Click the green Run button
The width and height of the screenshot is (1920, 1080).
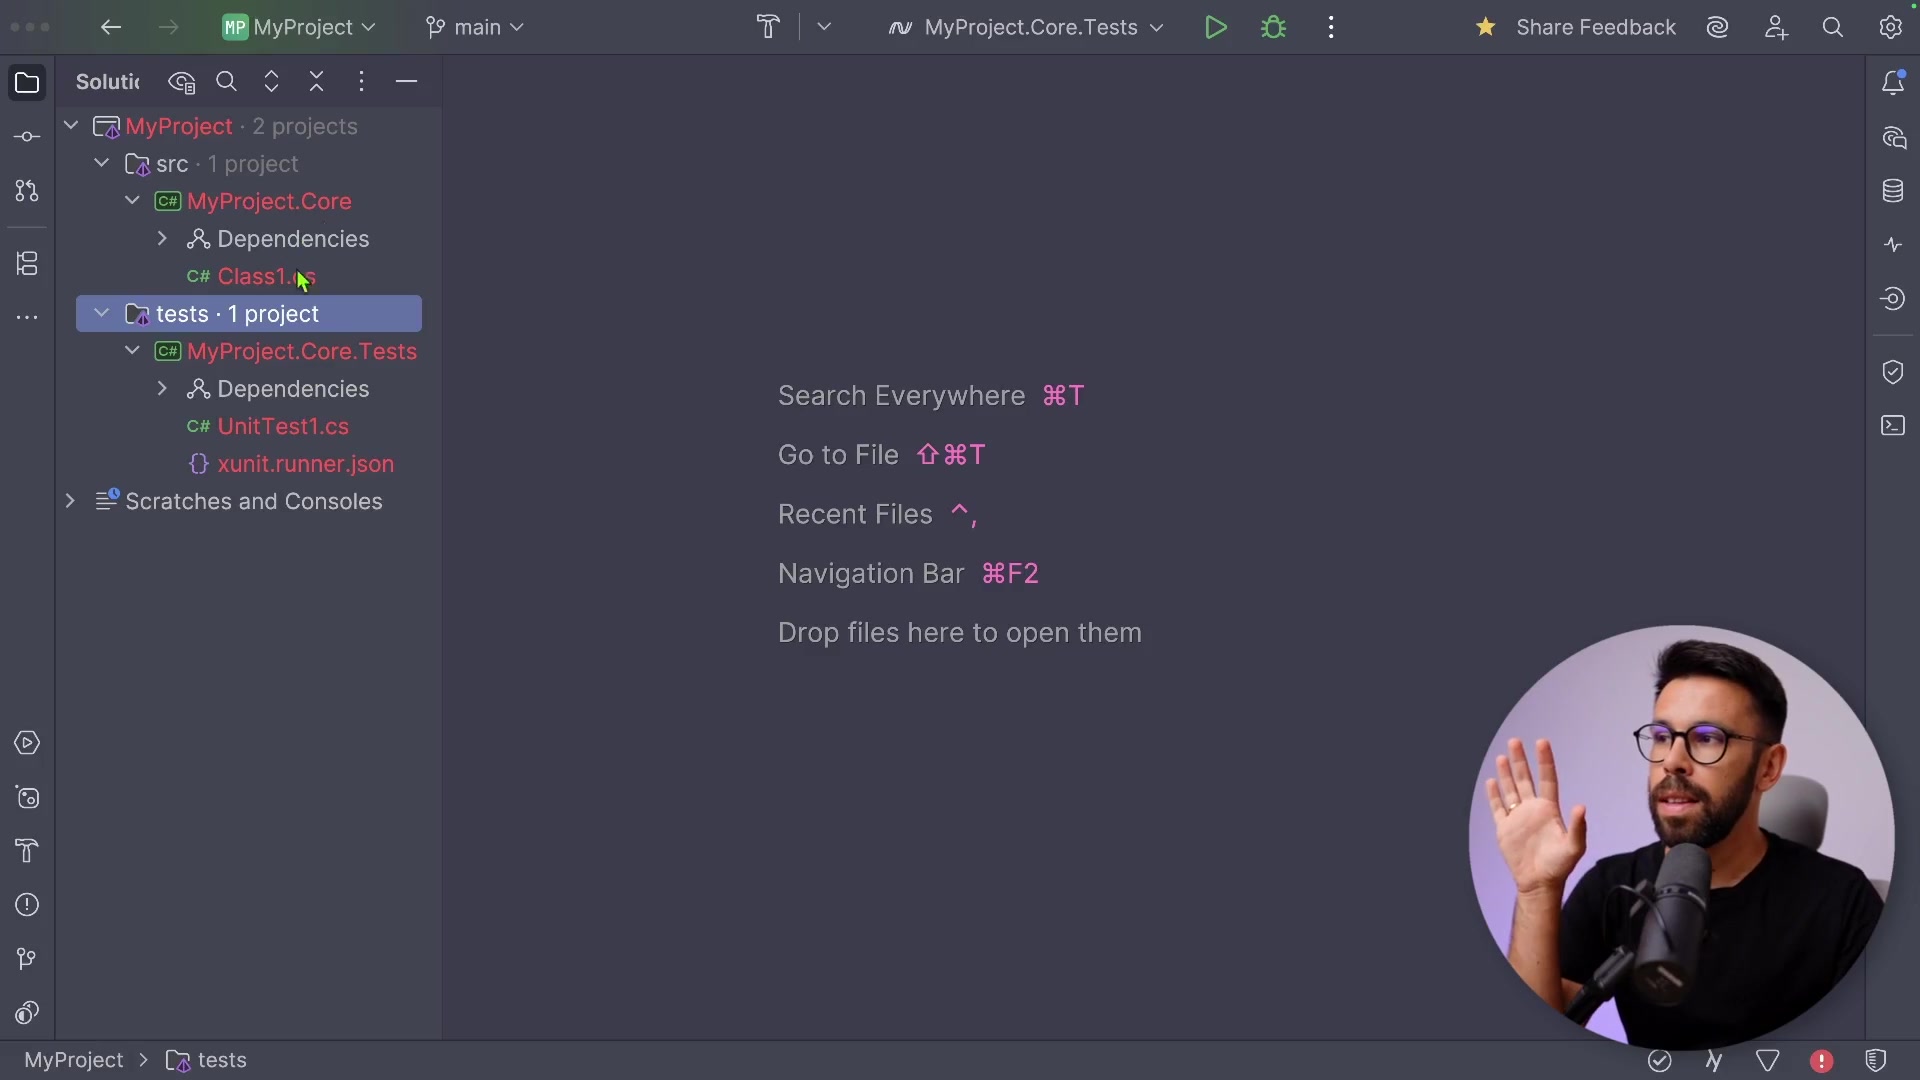pos(1215,28)
